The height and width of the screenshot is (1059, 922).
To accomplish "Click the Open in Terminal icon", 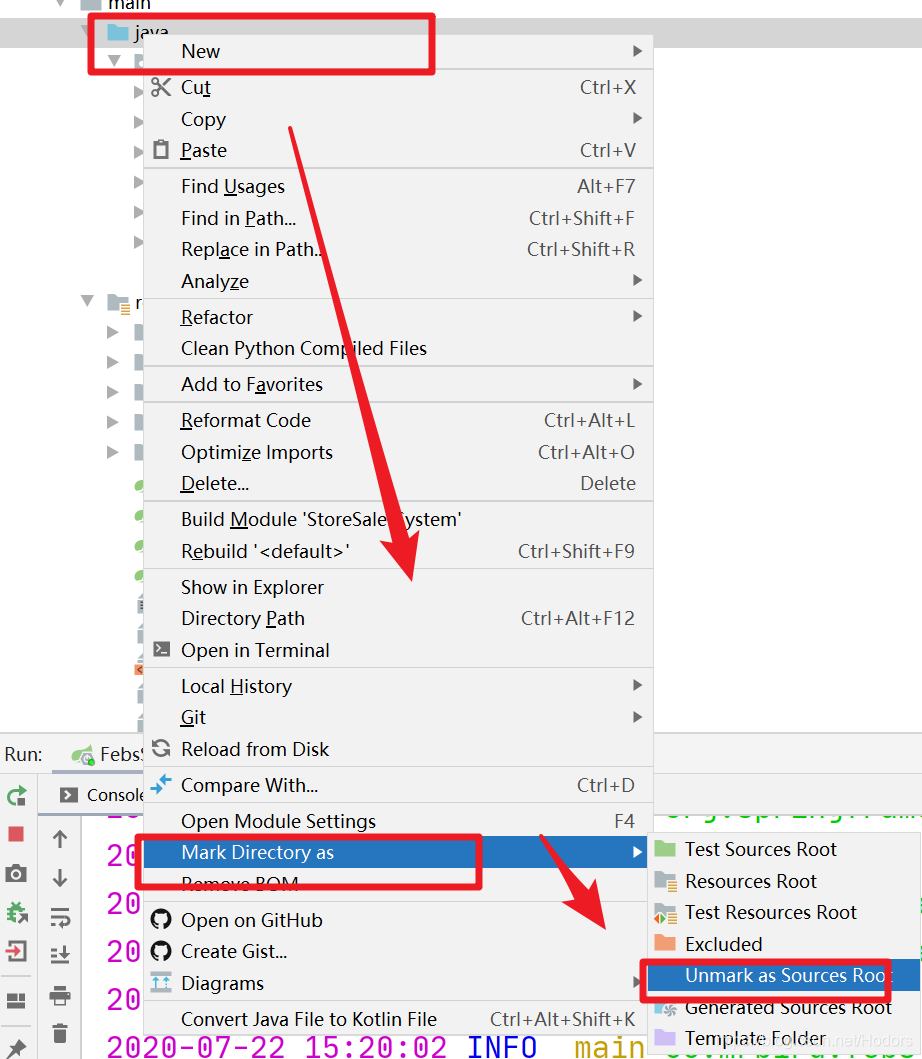I will pos(161,650).
